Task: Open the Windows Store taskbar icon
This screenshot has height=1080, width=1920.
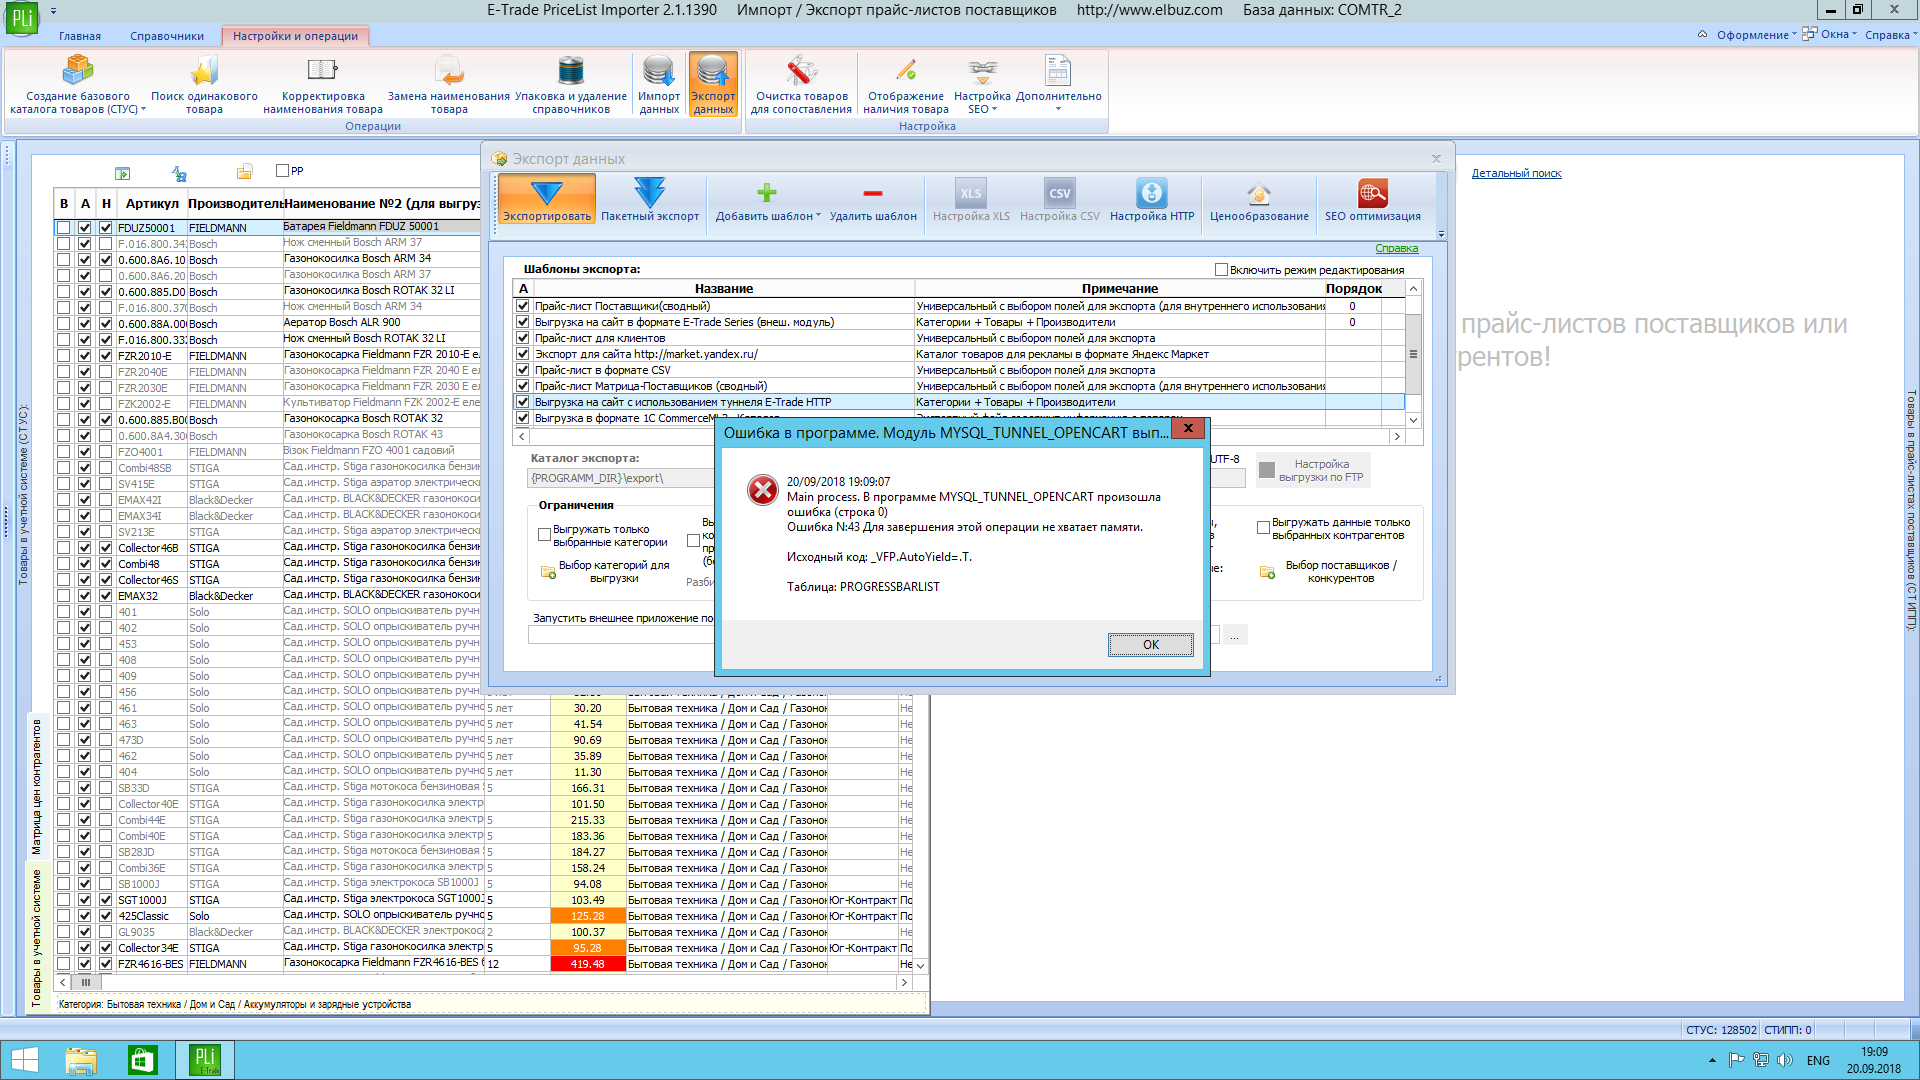Action: (x=143, y=1060)
